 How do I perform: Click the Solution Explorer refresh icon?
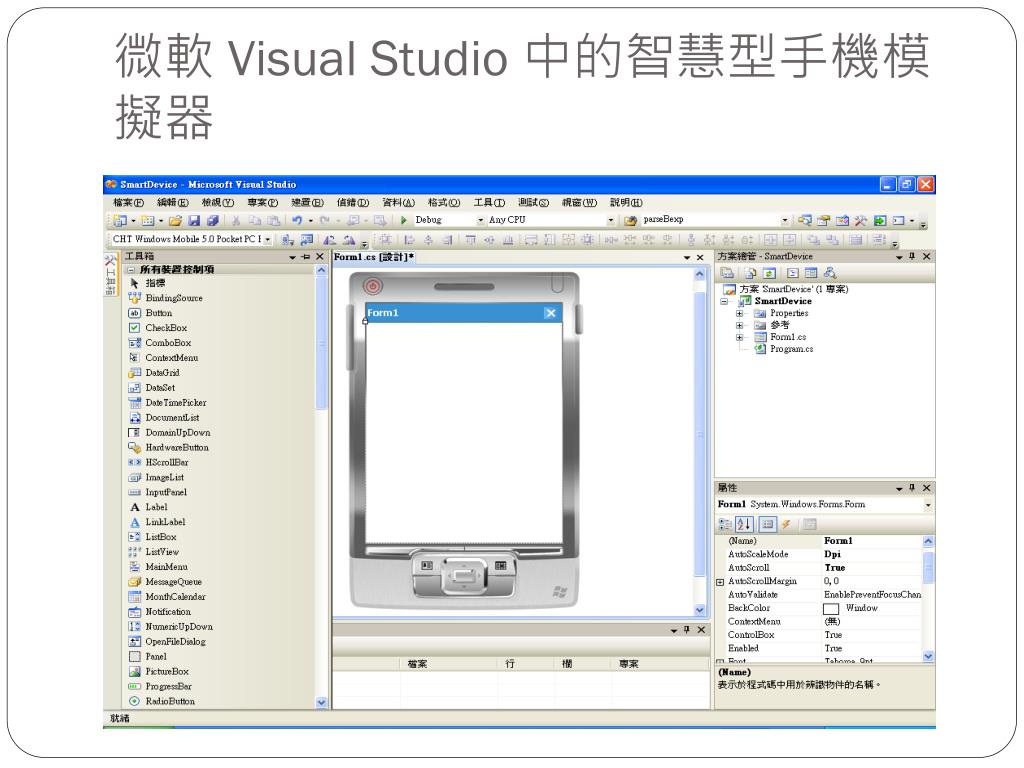[769, 273]
